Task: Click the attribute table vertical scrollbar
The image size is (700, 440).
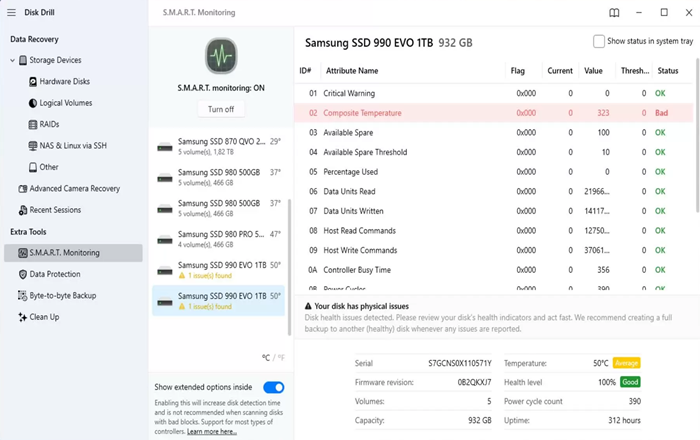Action: (x=697, y=135)
